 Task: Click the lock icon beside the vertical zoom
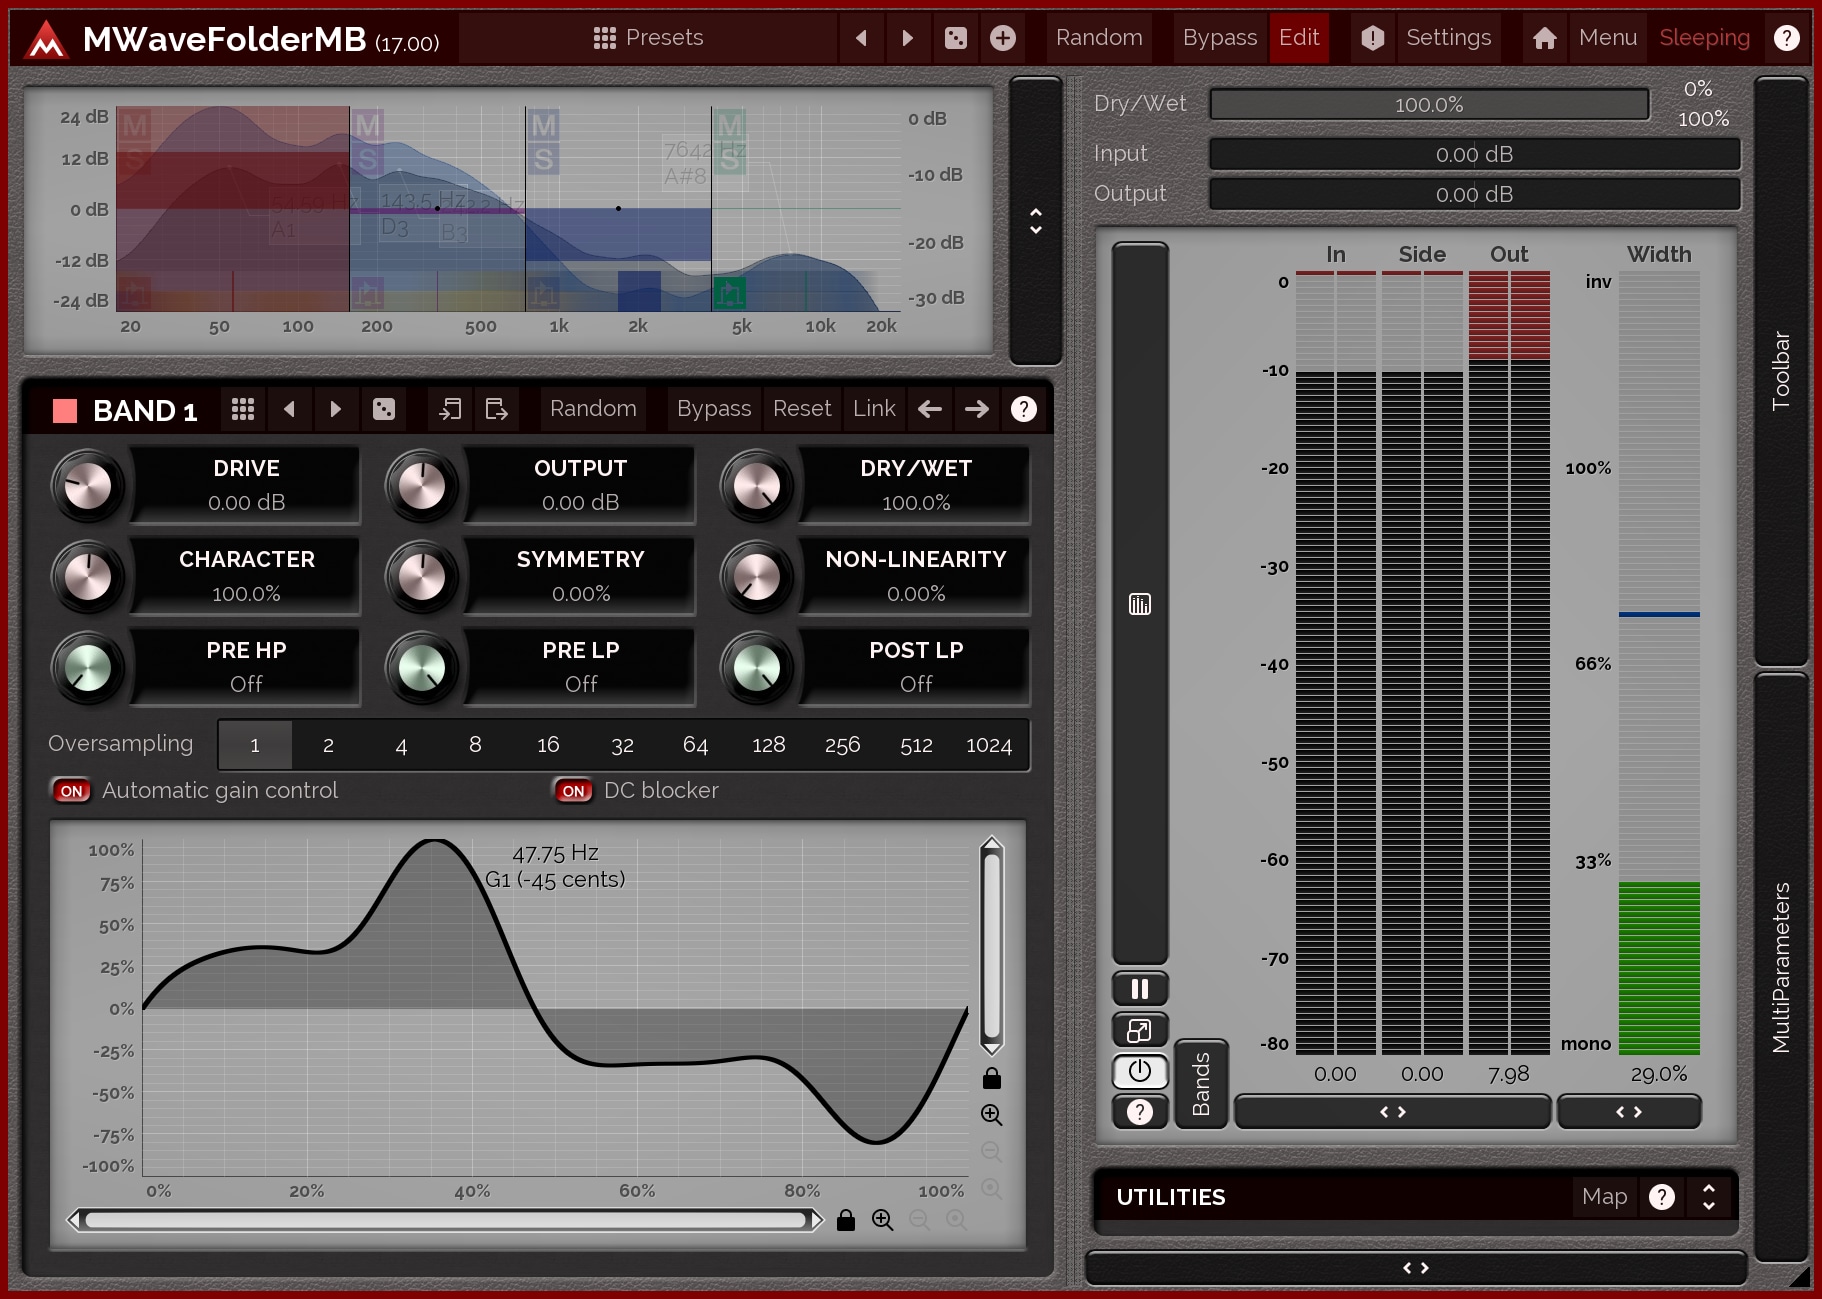991,1078
